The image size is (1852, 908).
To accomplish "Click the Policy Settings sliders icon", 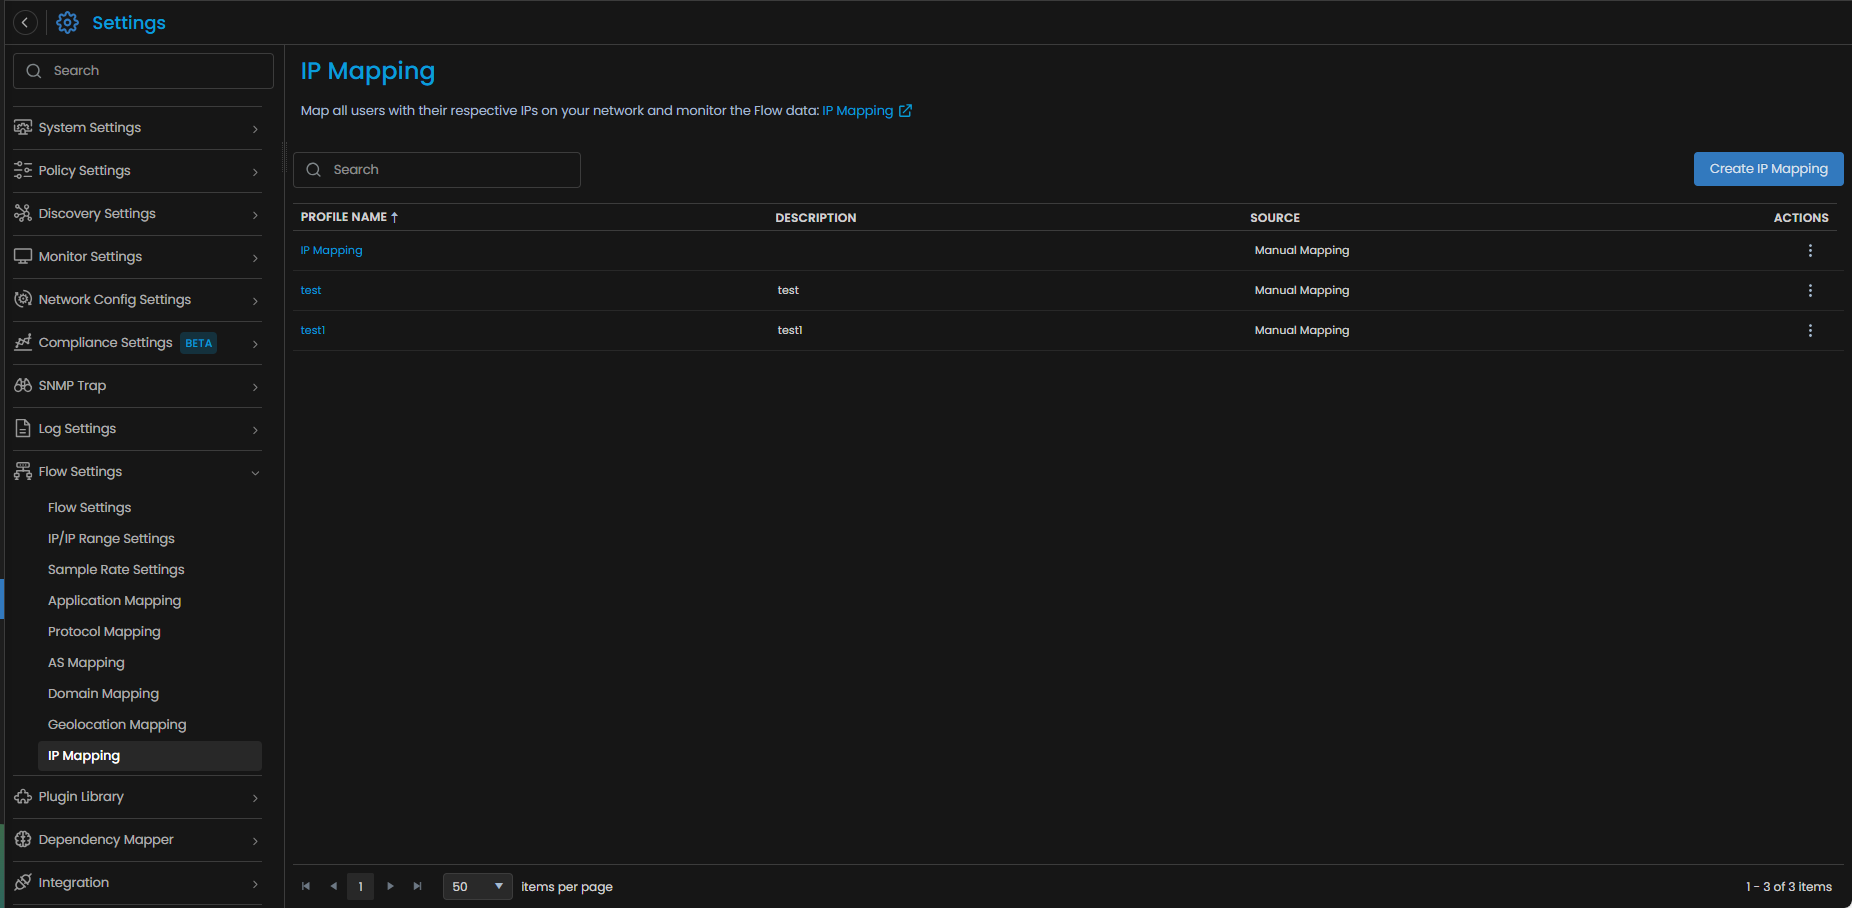I will (23, 170).
